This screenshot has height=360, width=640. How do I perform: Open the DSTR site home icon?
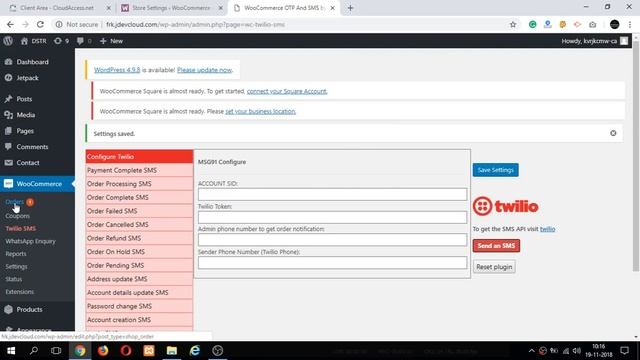[x=24, y=41]
